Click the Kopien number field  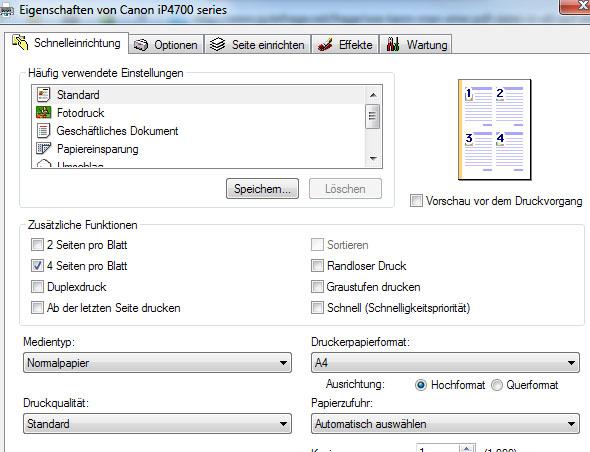tap(438, 449)
